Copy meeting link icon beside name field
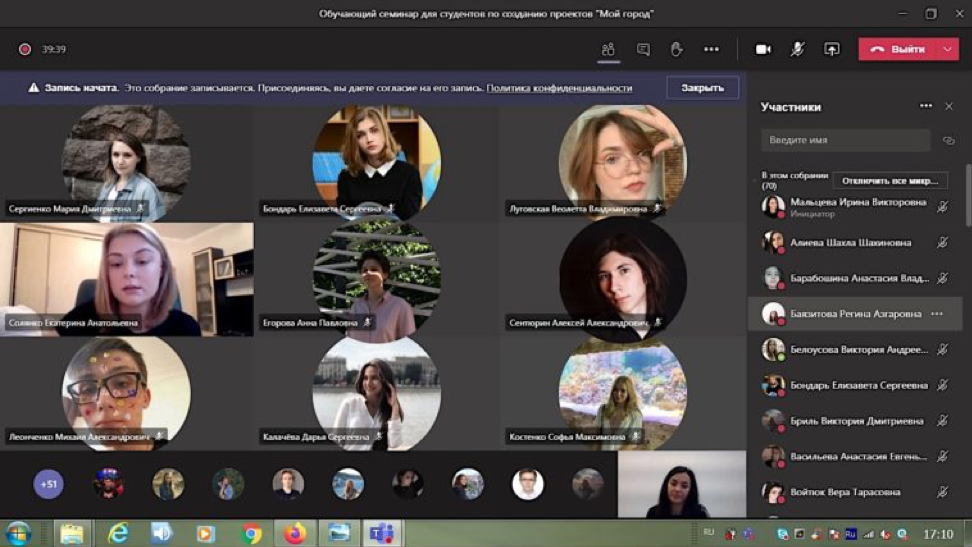The width and height of the screenshot is (972, 547). (948, 141)
